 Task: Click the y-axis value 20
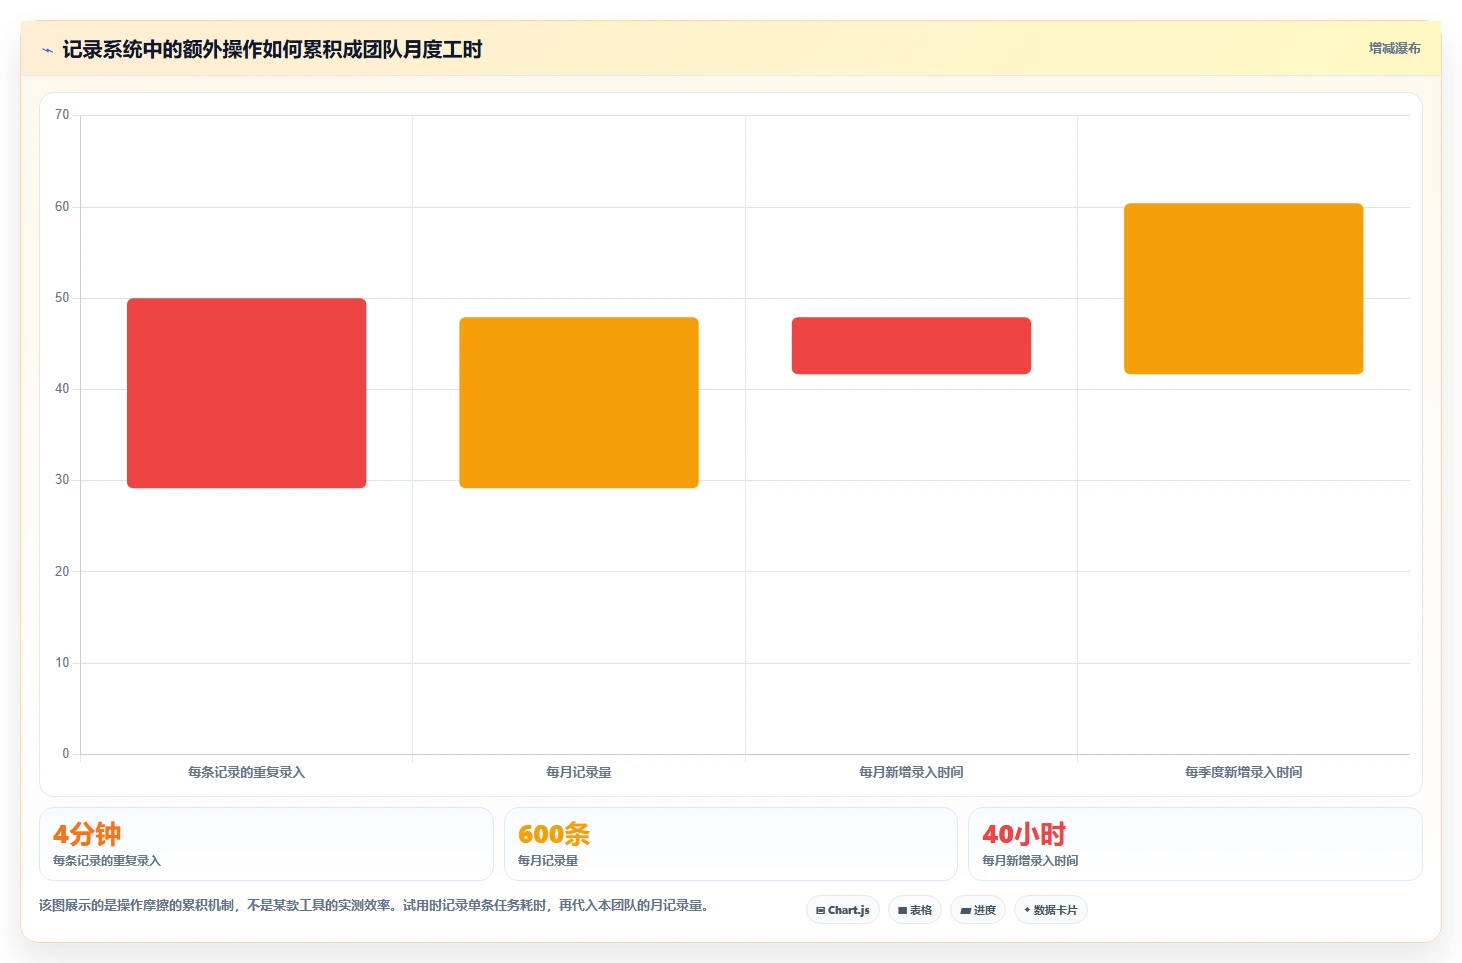pos(62,572)
